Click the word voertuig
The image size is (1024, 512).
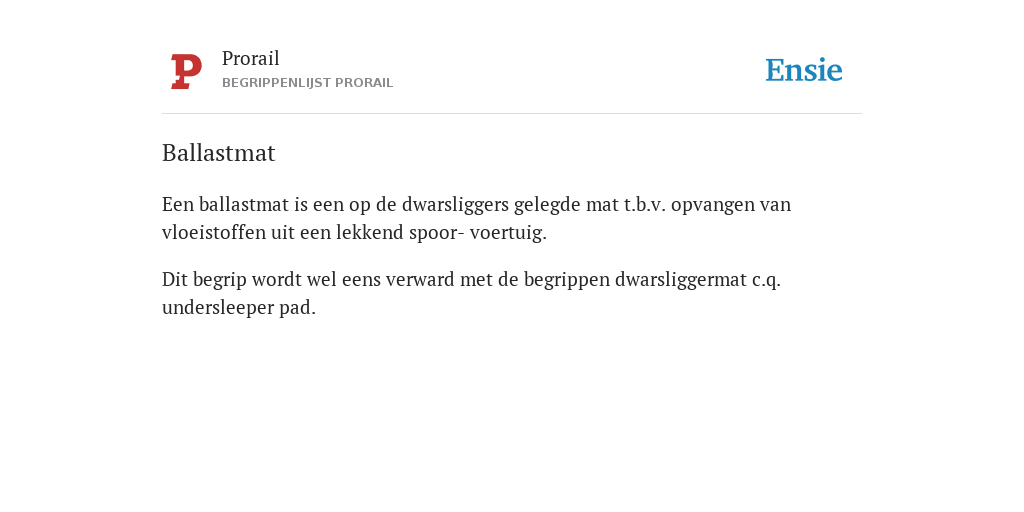508,232
